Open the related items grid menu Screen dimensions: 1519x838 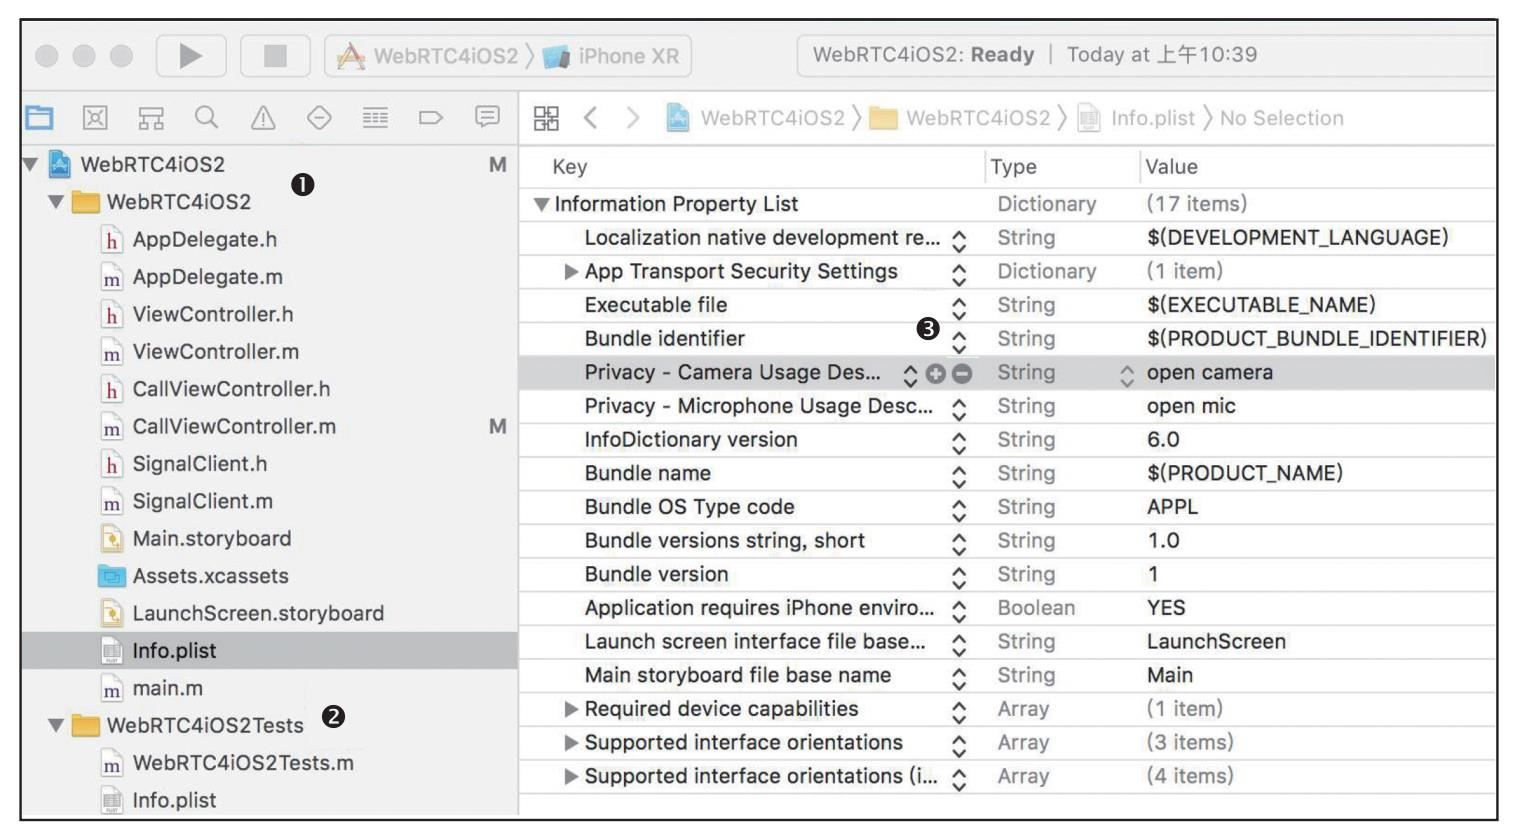click(546, 118)
